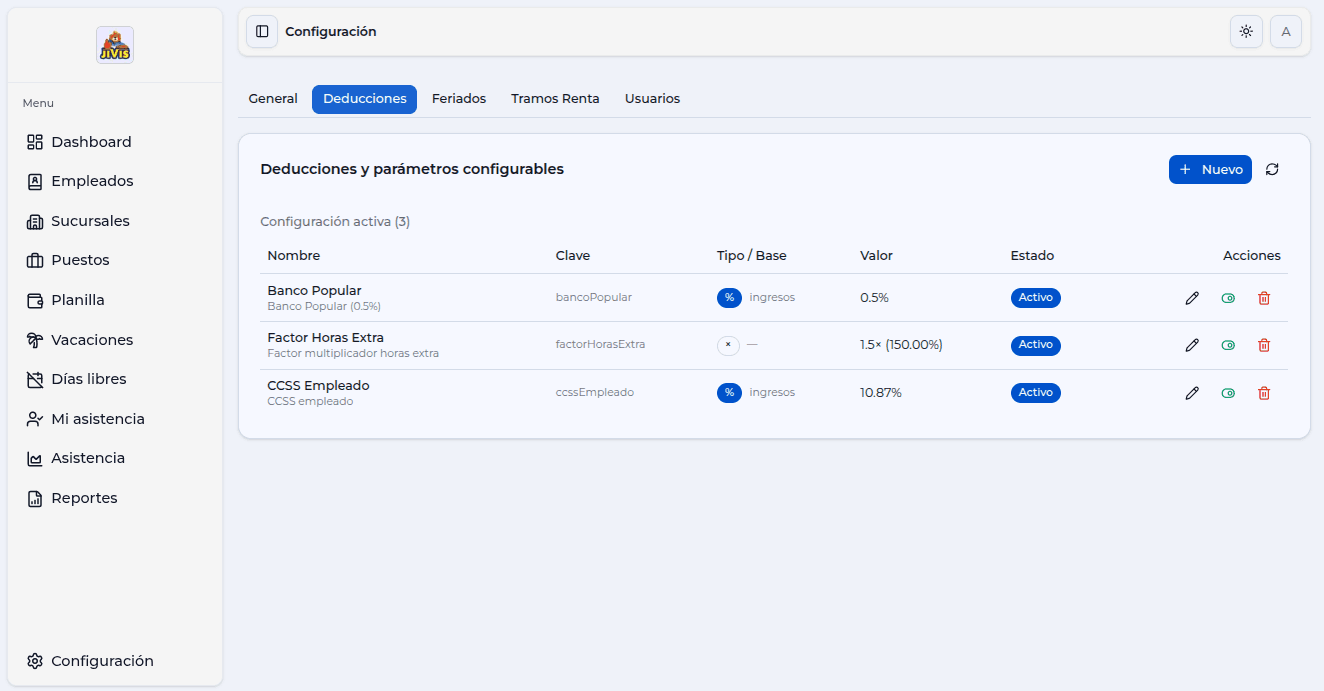This screenshot has width=1324, height=691.
Task: Click Activo badge for Factor Horas Extra
Action: (x=1036, y=345)
